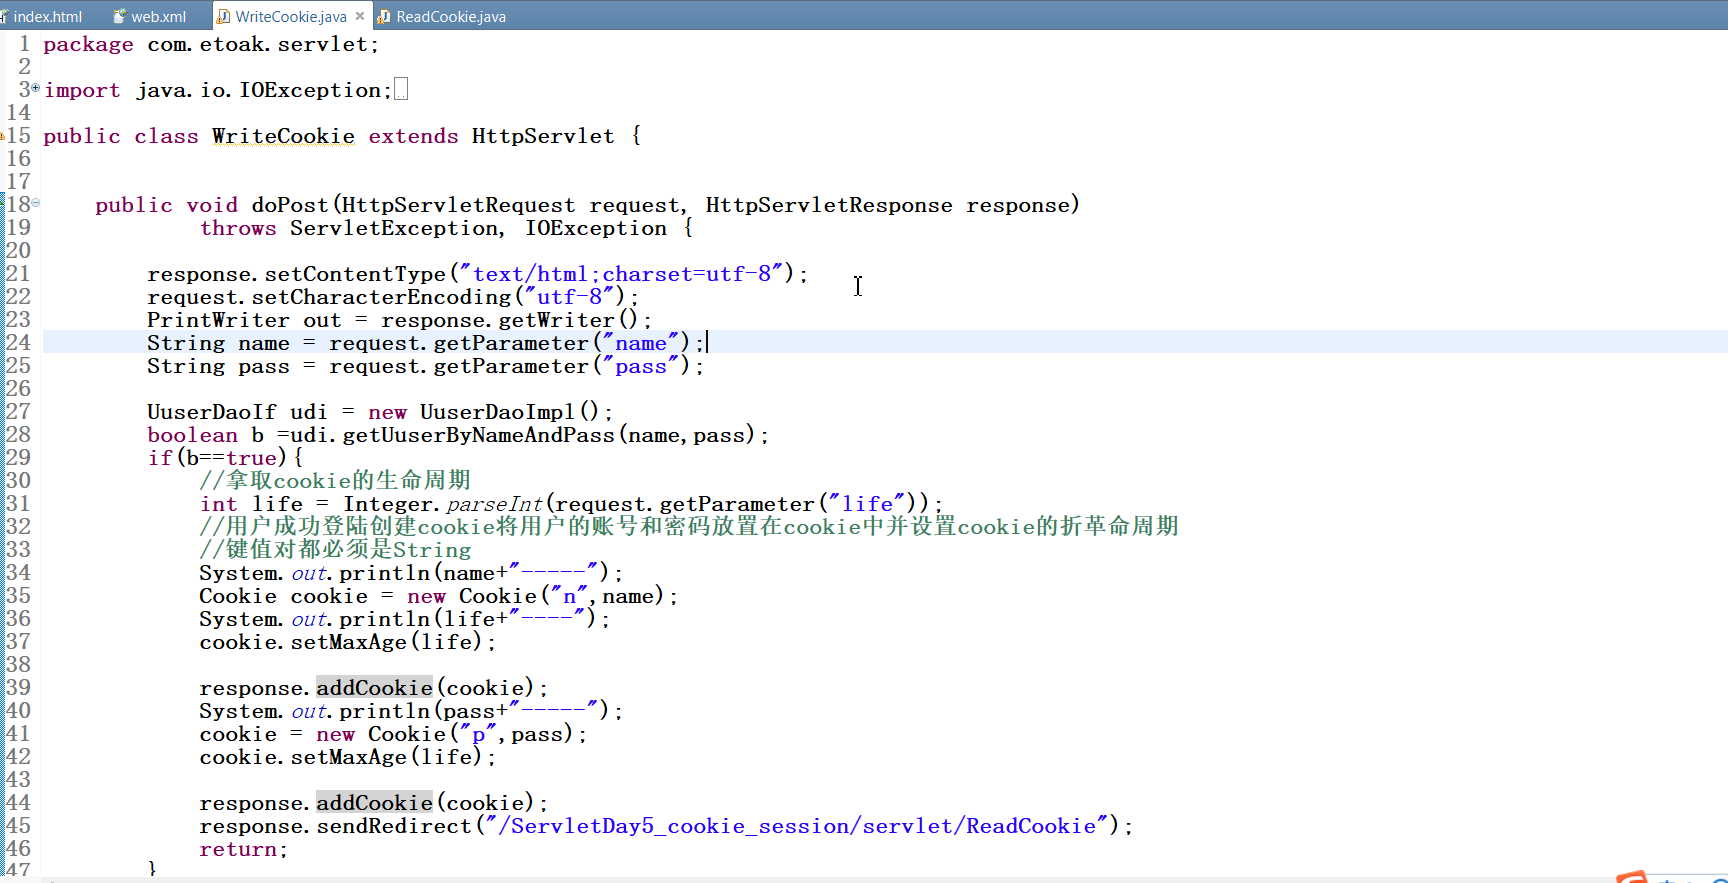Click the "text/html;charset=utf-8" string literal
The height and width of the screenshot is (883, 1728).
pyautogui.click(x=621, y=274)
